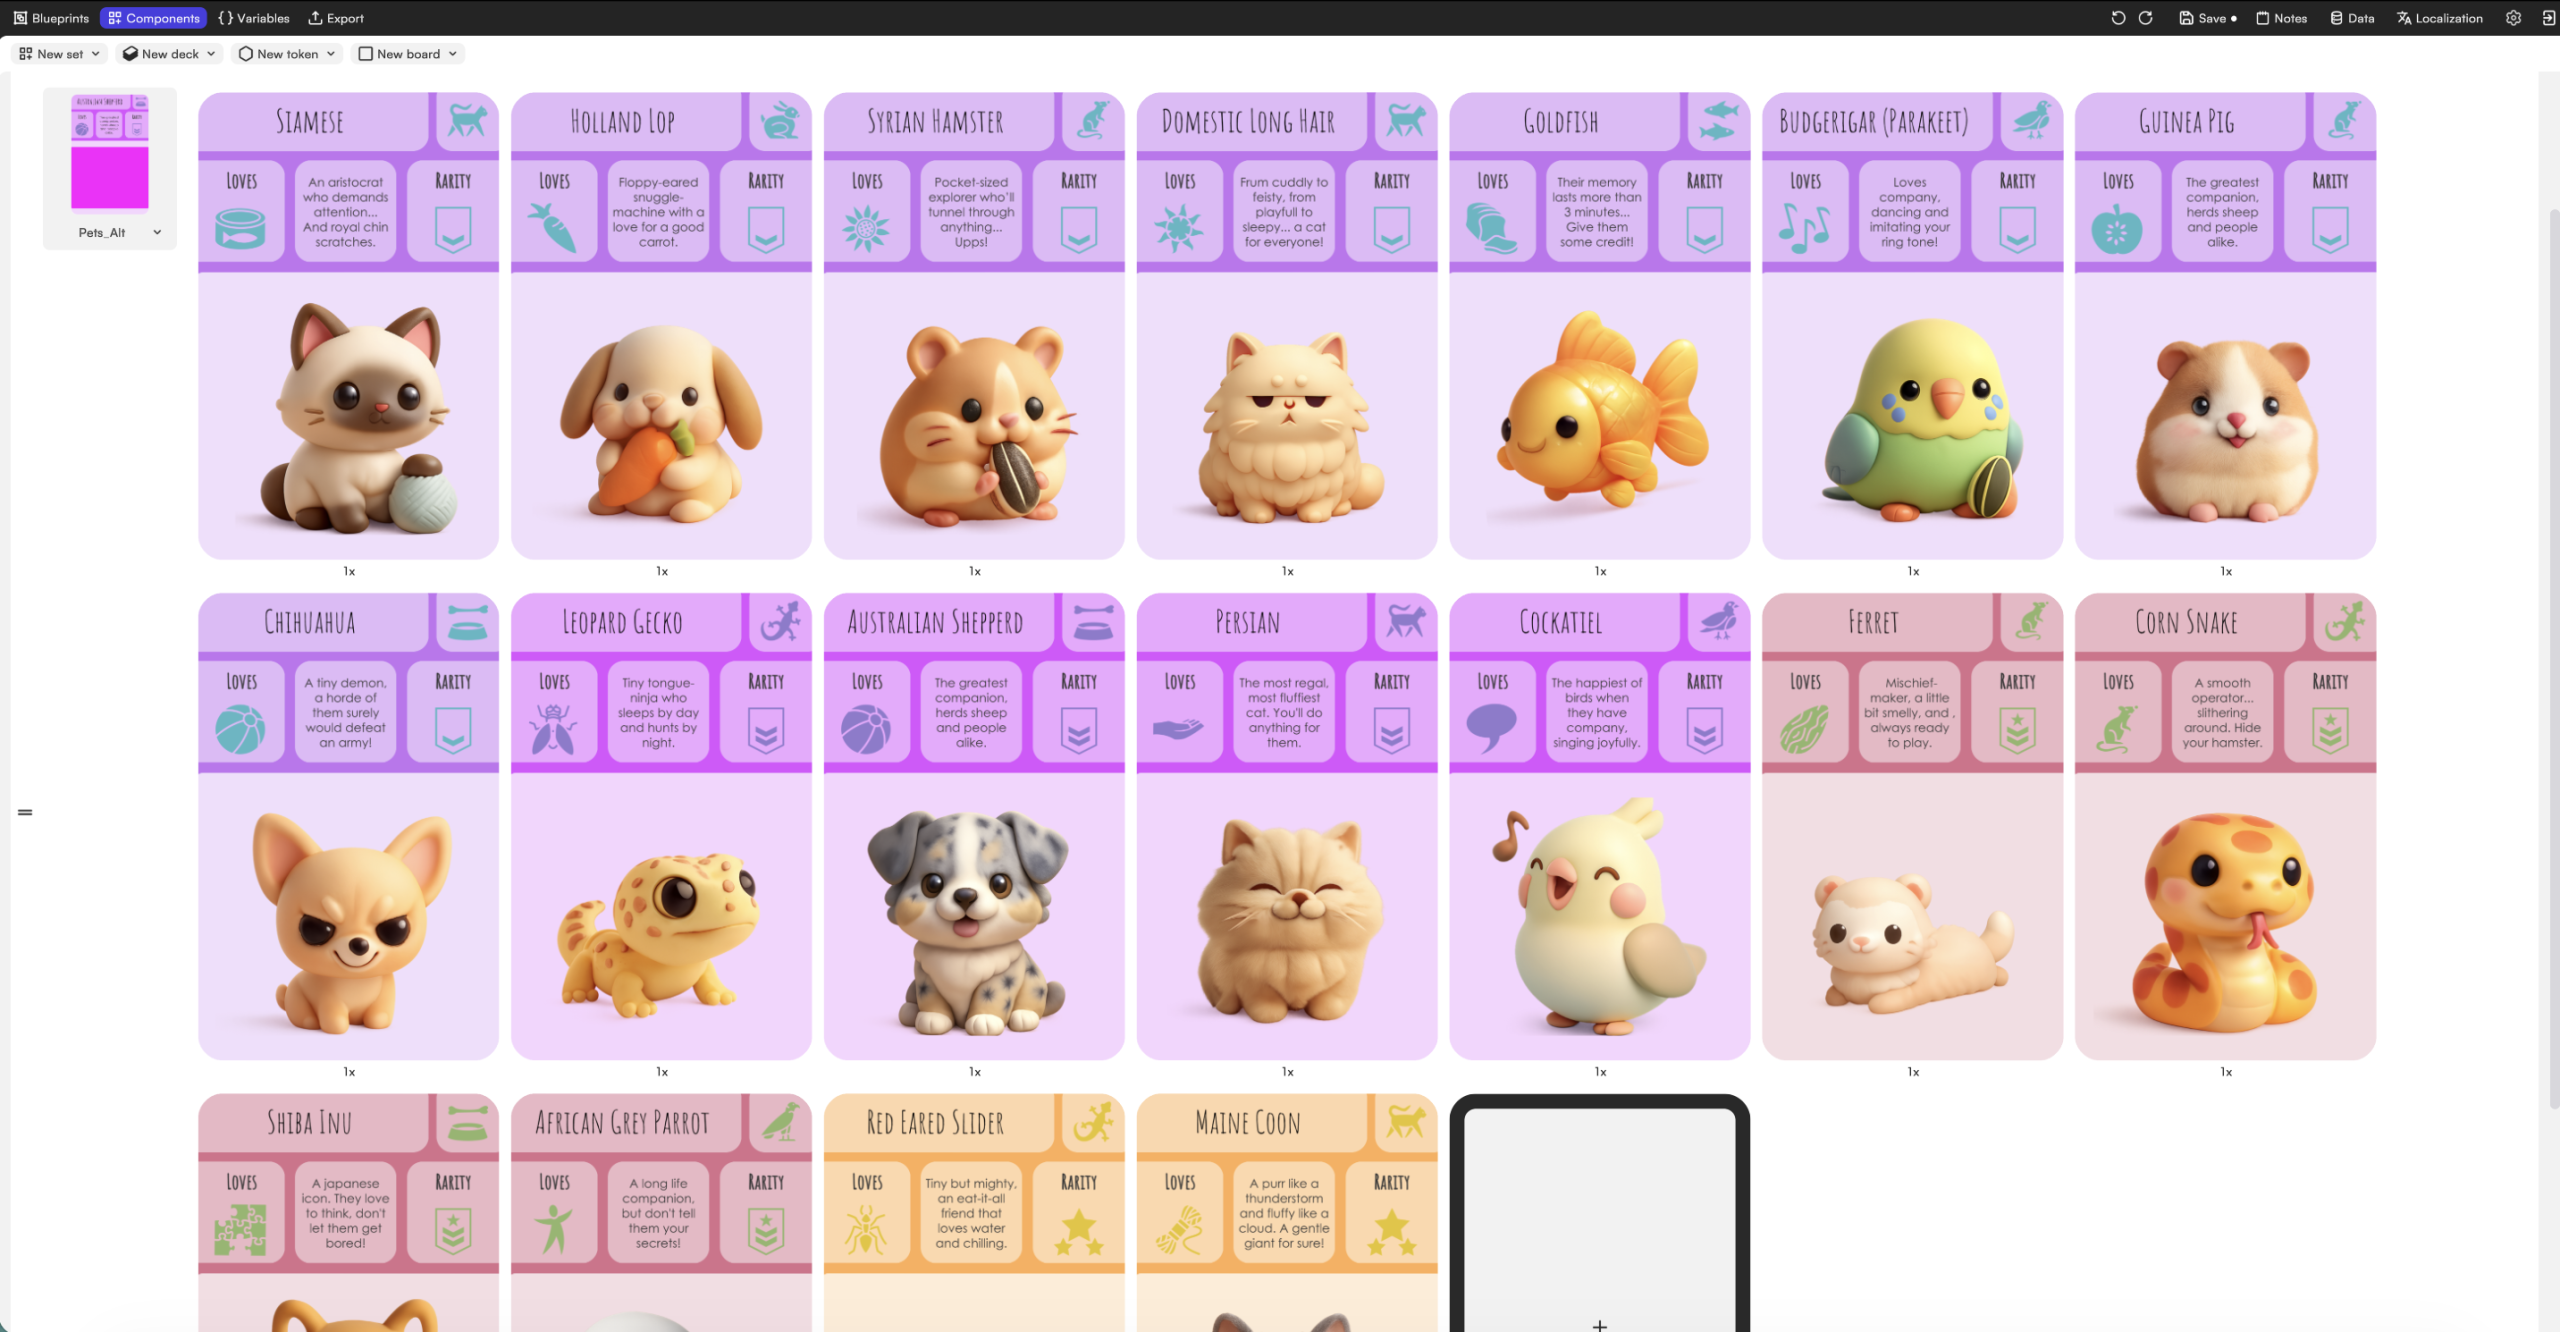Click the rabbit icon on Holland Lop card

(780, 121)
